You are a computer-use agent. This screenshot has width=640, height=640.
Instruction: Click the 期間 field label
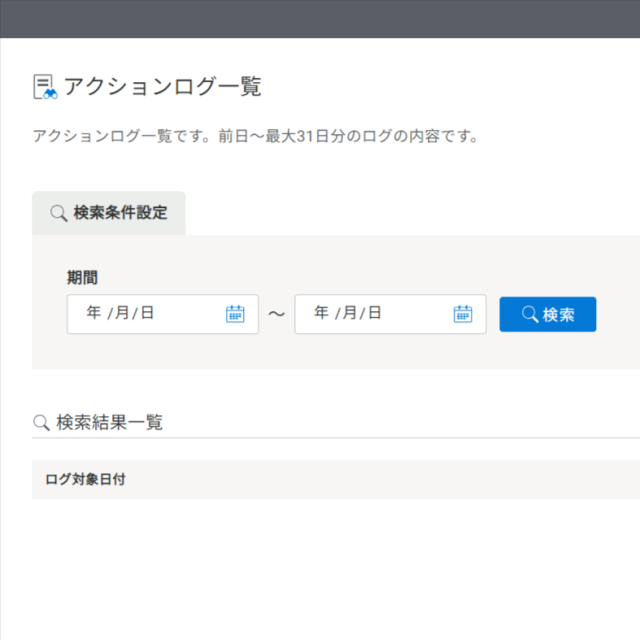82,278
